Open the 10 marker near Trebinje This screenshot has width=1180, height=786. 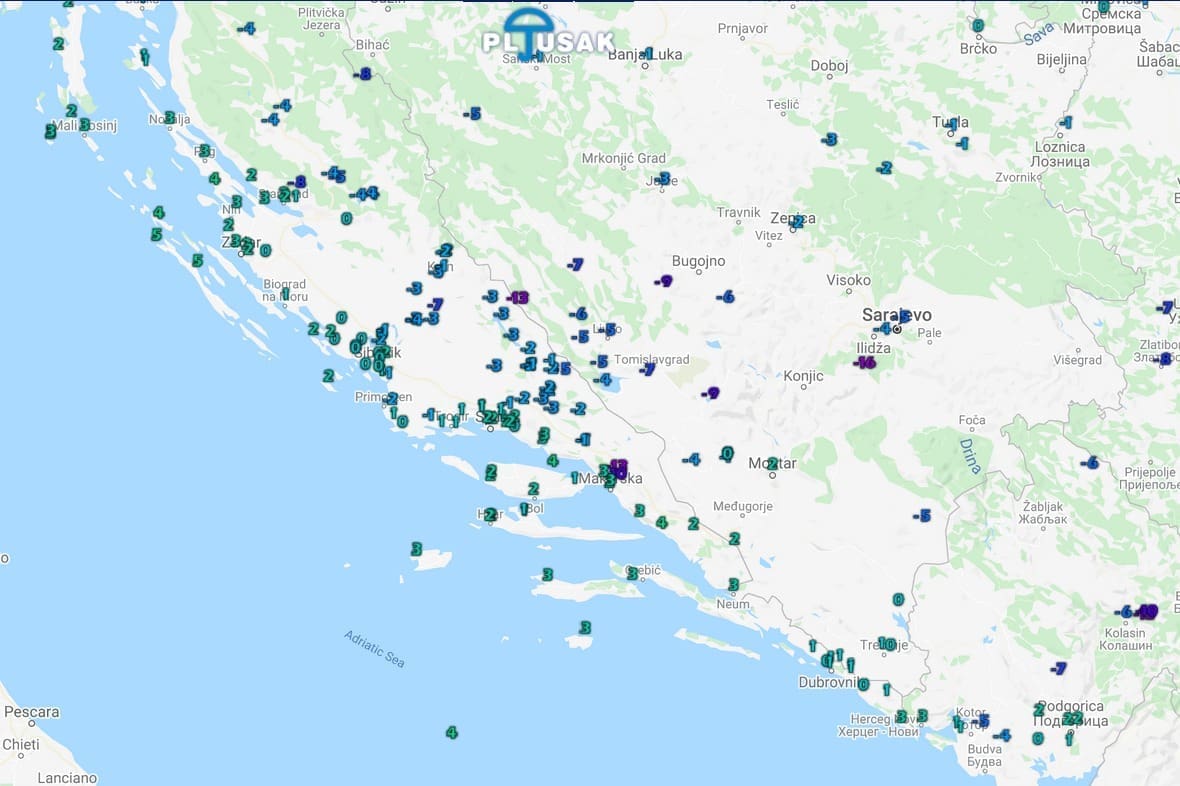click(x=886, y=644)
